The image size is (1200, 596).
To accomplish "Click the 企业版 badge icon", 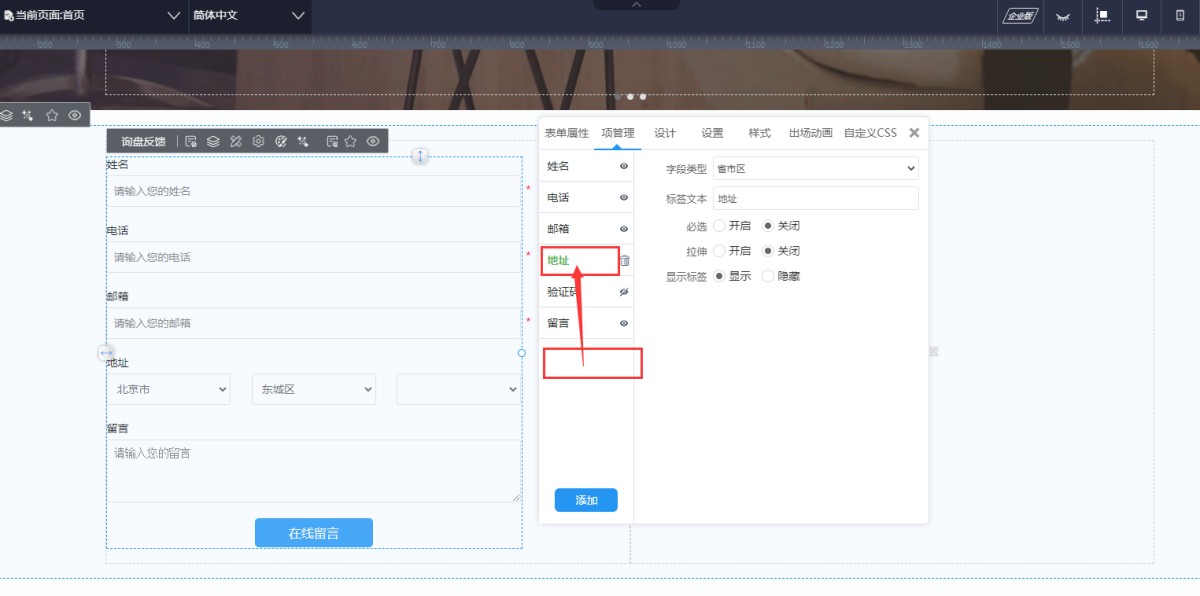I will point(1021,16).
